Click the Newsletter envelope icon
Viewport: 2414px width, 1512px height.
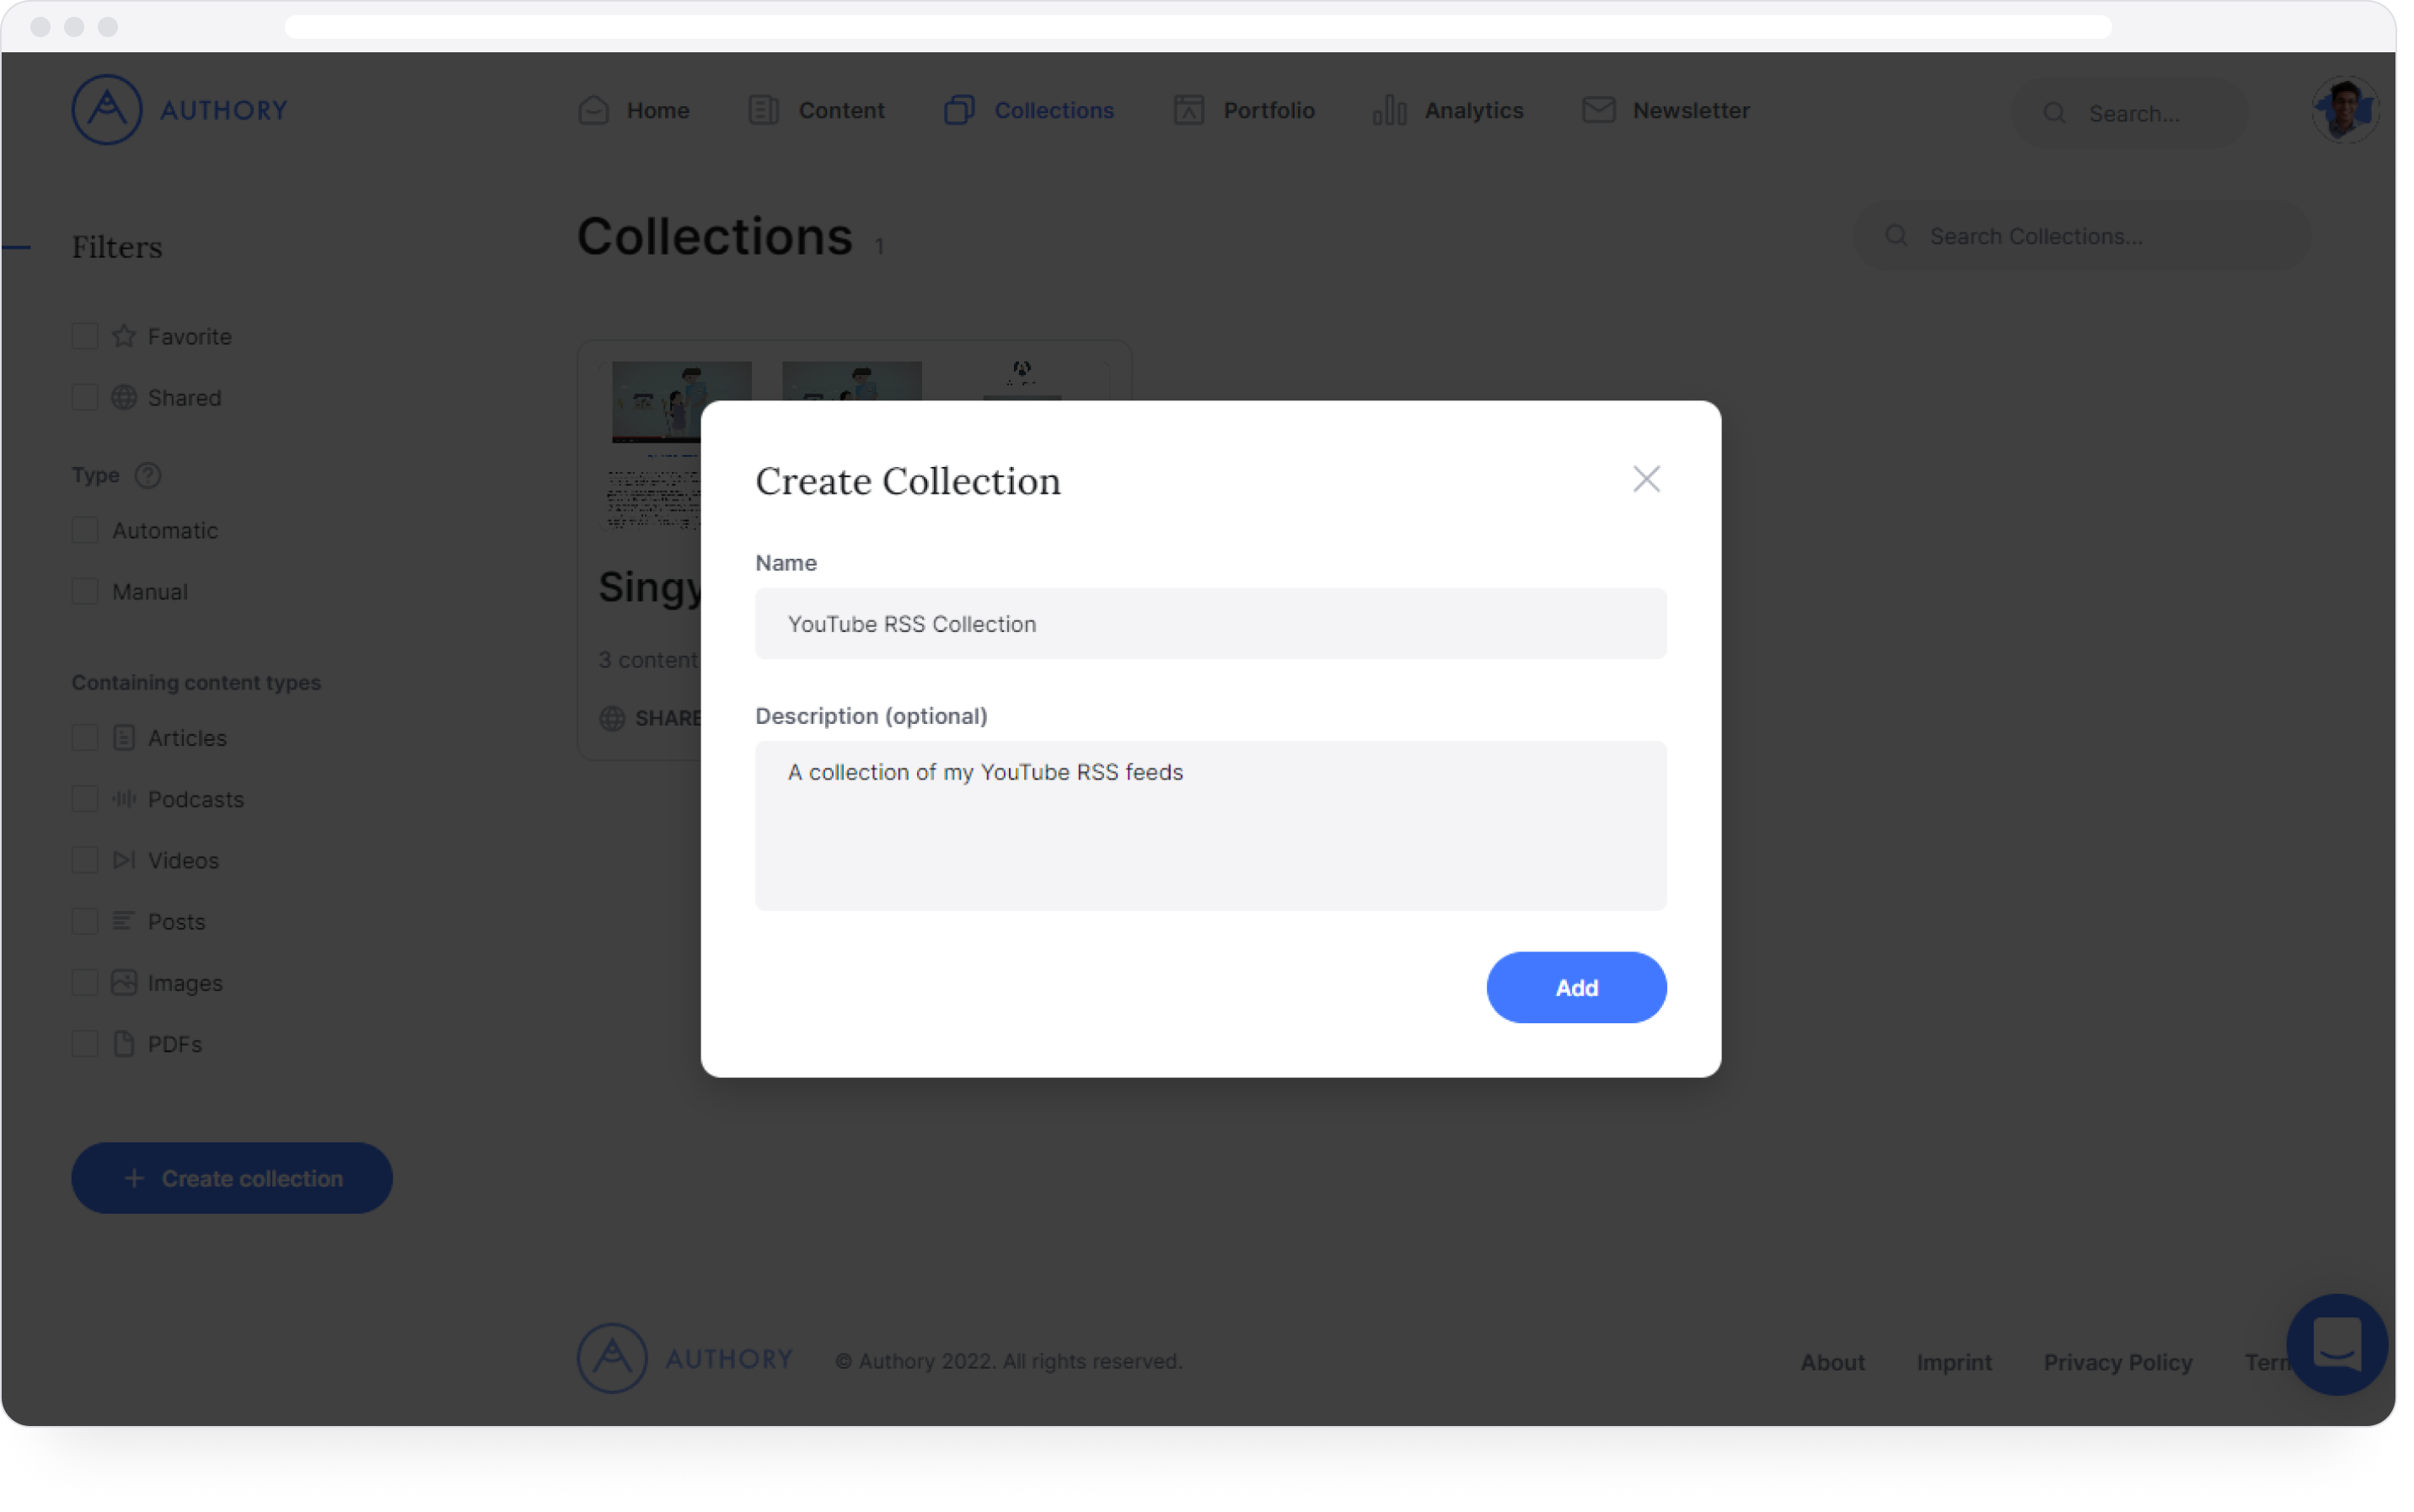1598,110
